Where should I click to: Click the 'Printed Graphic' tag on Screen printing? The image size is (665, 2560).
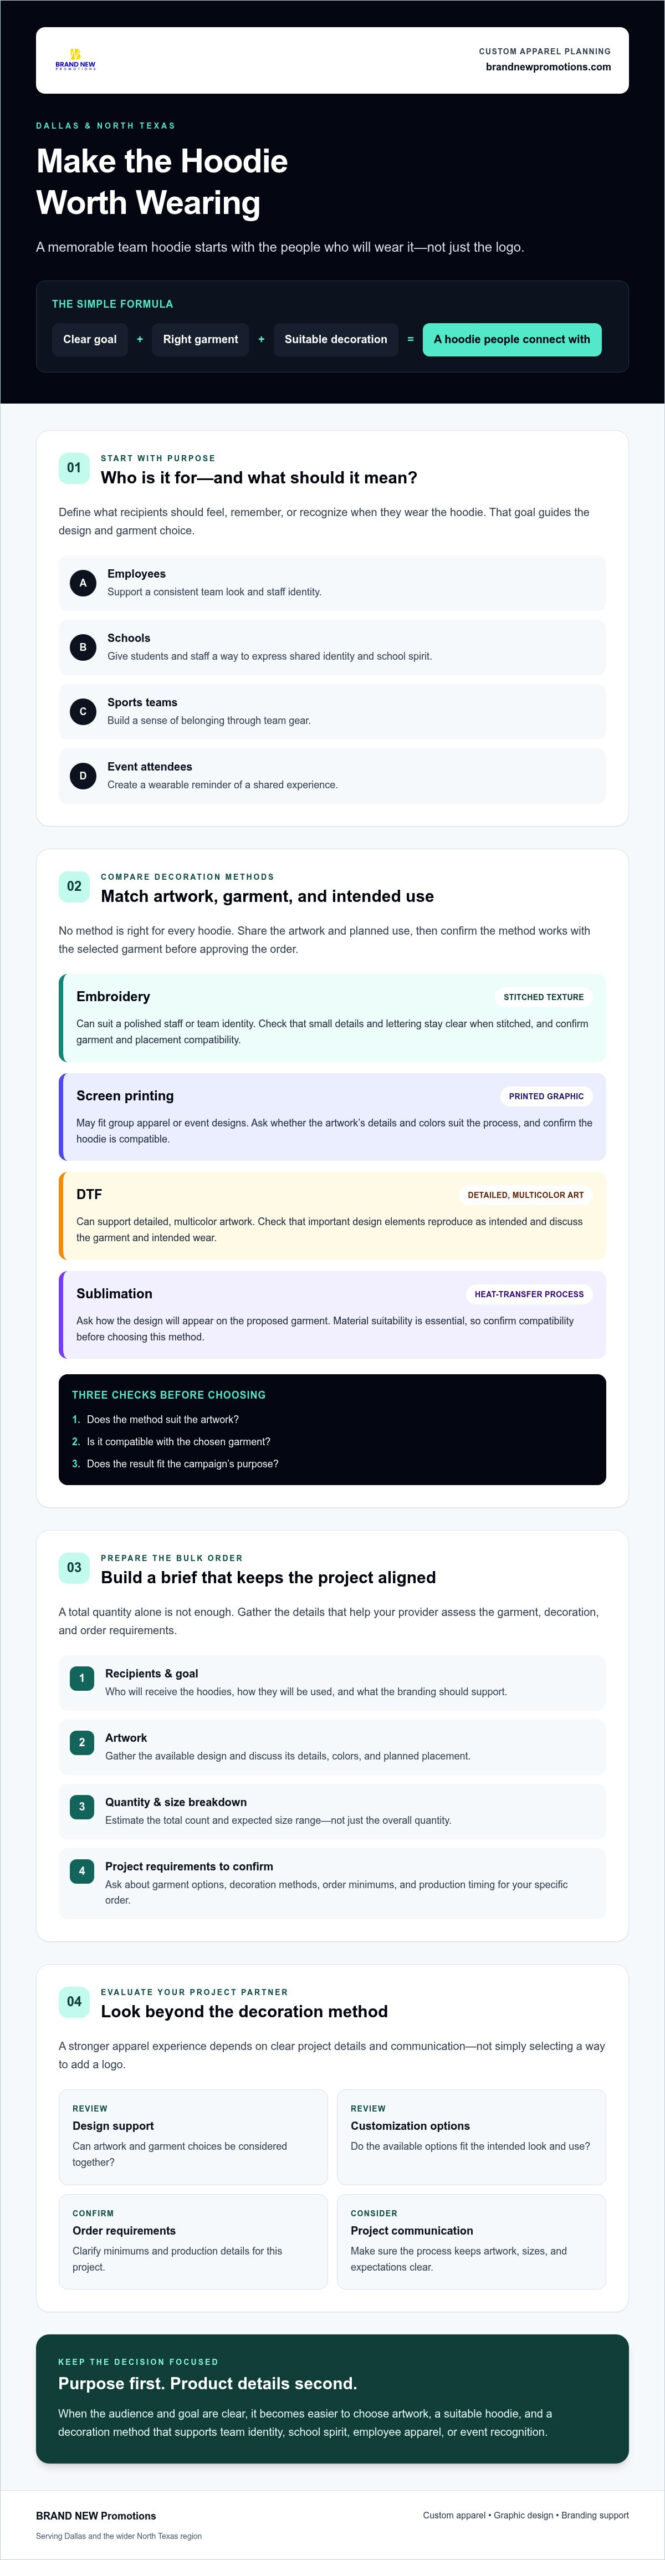coord(546,1096)
